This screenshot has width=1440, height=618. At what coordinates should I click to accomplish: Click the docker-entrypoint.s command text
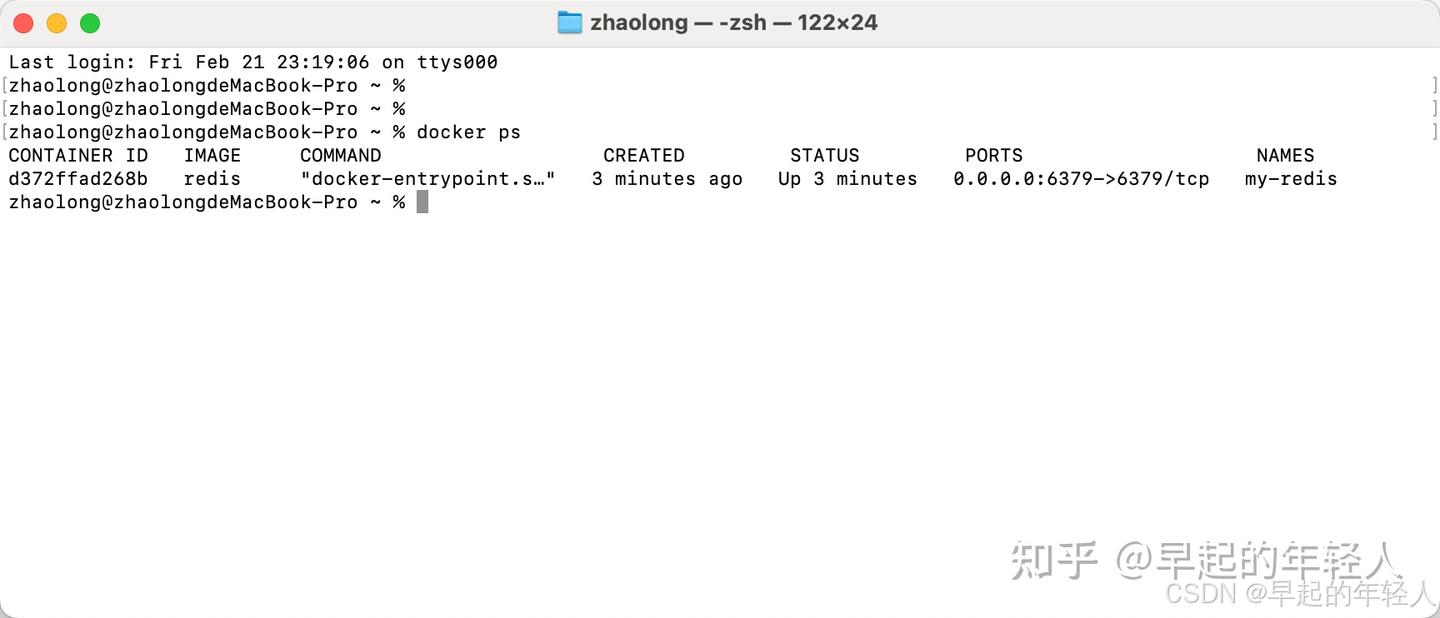(428, 178)
